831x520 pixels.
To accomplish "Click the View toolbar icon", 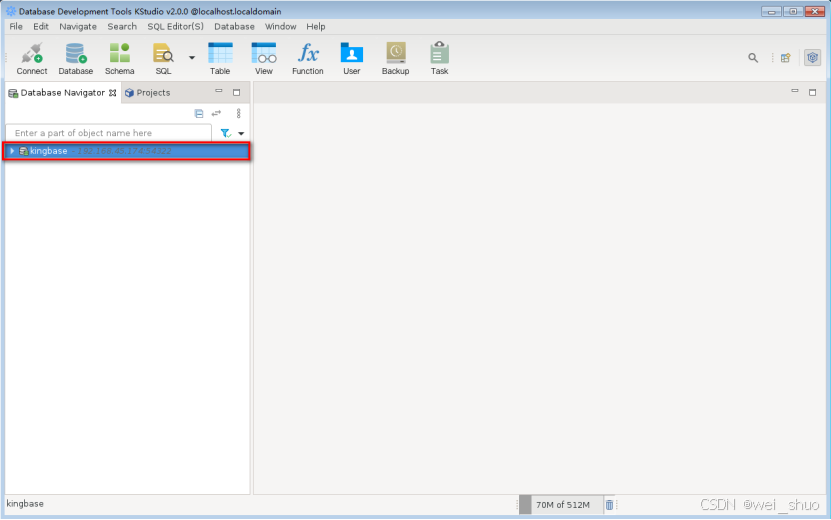I will (x=264, y=58).
